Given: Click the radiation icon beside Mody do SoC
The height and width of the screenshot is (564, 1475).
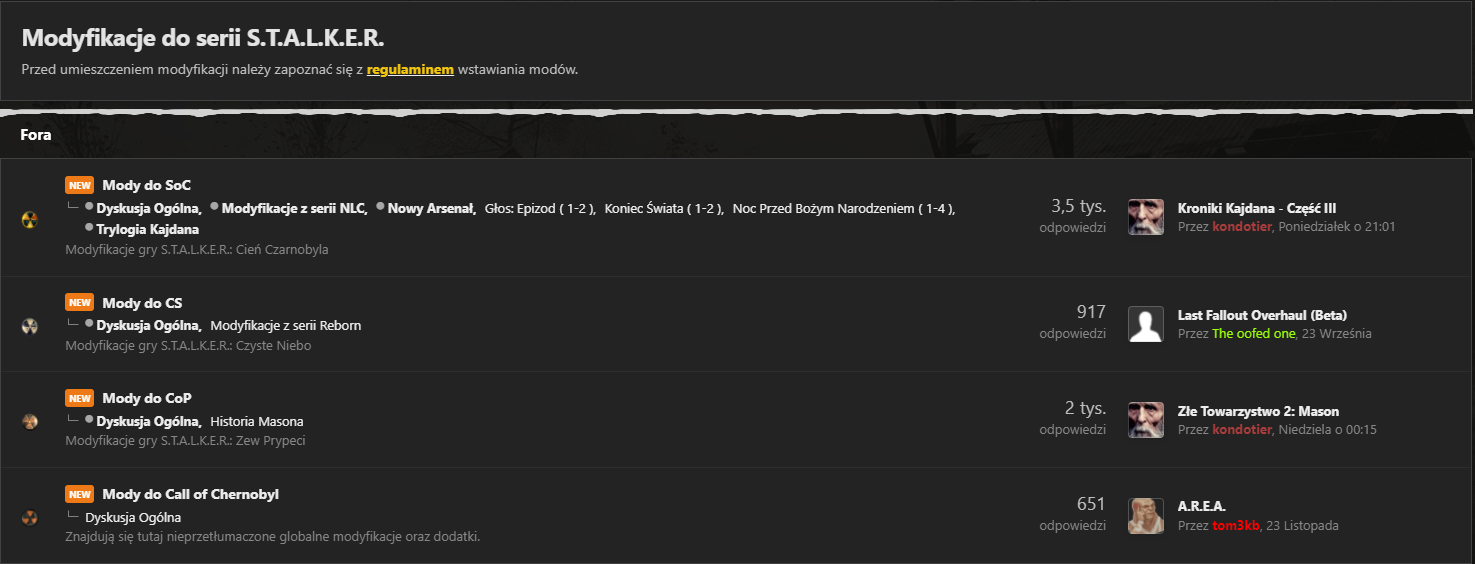Looking at the screenshot, I should [x=29, y=218].
